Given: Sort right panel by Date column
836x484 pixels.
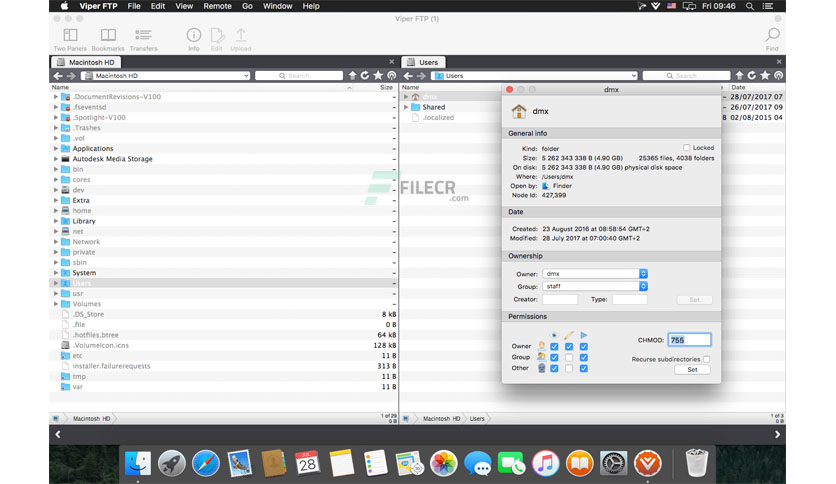Looking at the screenshot, I should click(738, 87).
